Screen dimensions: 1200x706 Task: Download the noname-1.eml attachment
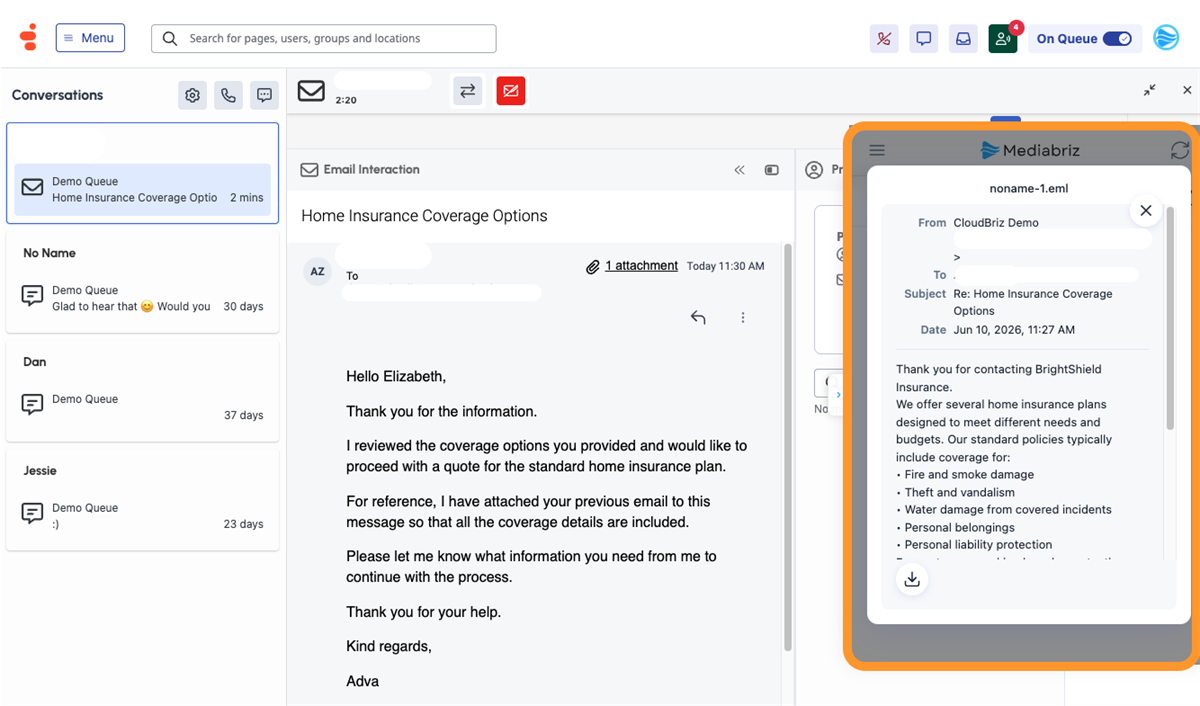(x=912, y=579)
